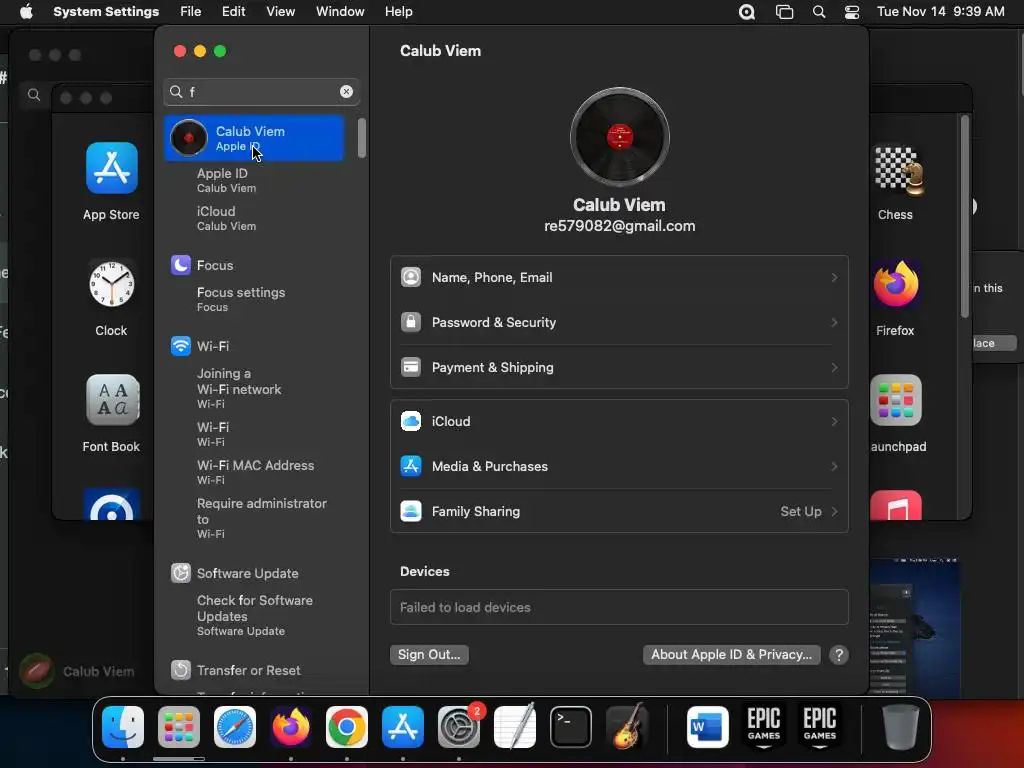Open Finder from the Dock
The image size is (1024, 768).
123,727
